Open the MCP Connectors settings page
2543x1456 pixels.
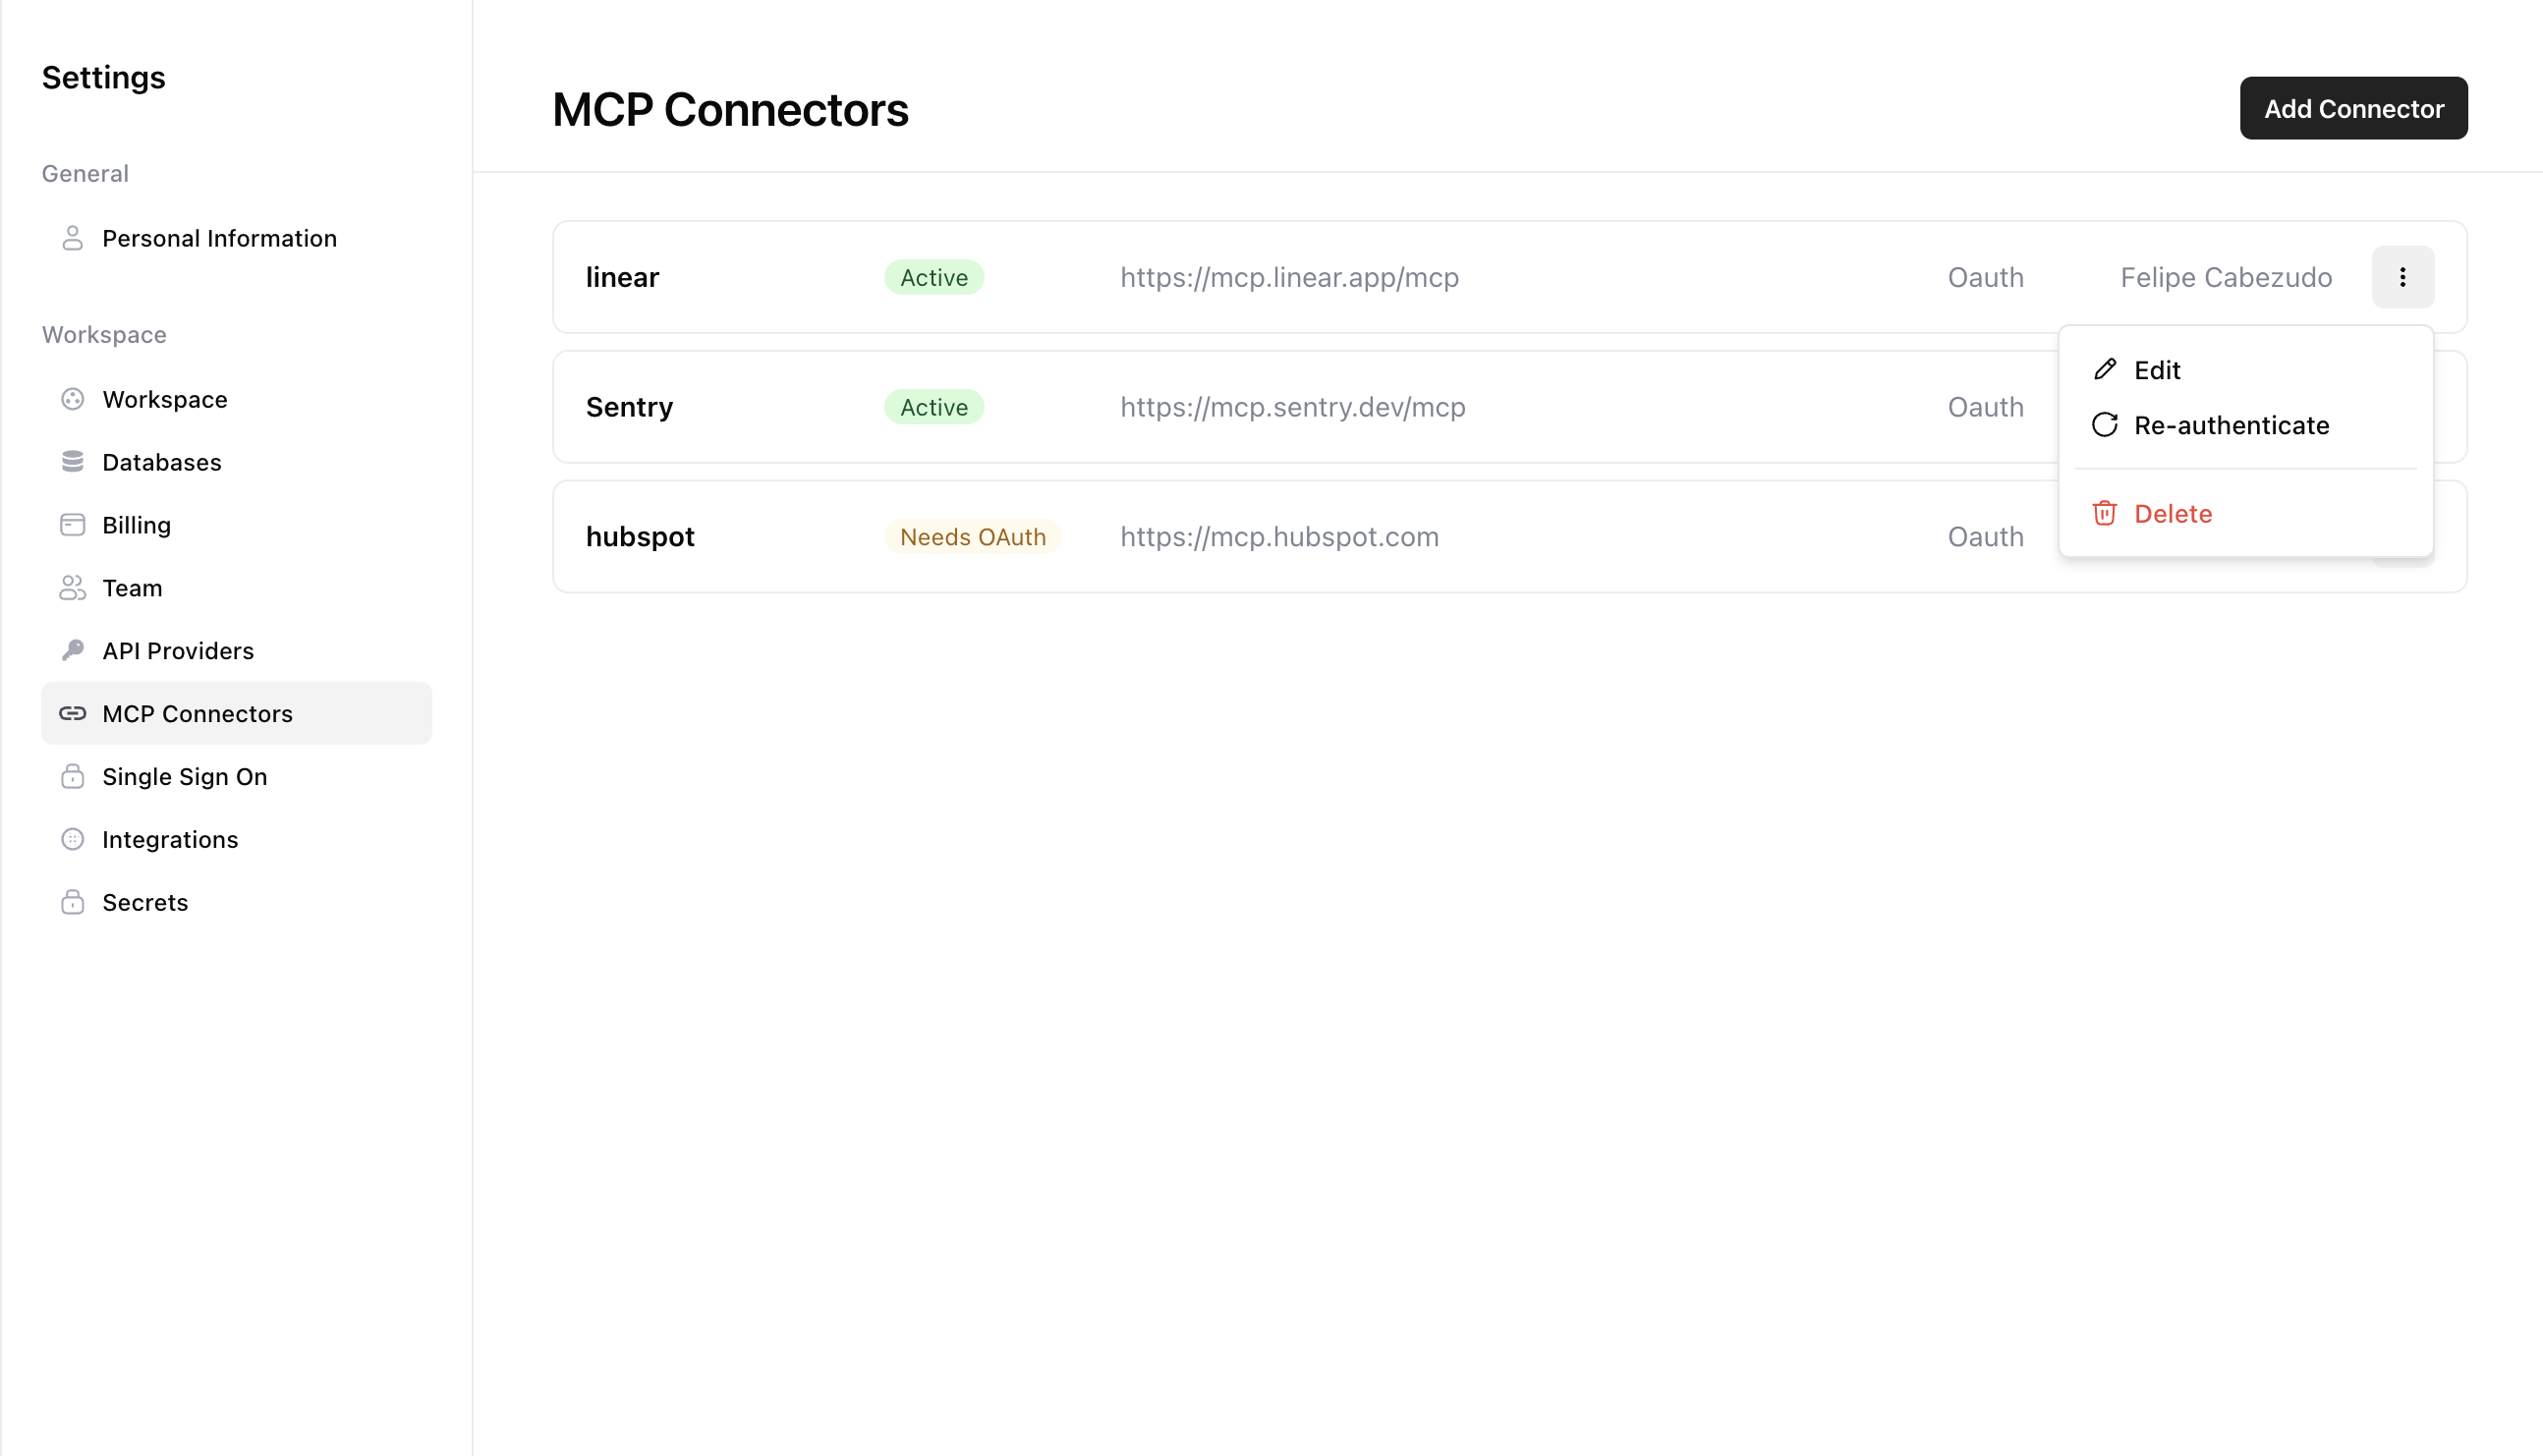pos(197,714)
